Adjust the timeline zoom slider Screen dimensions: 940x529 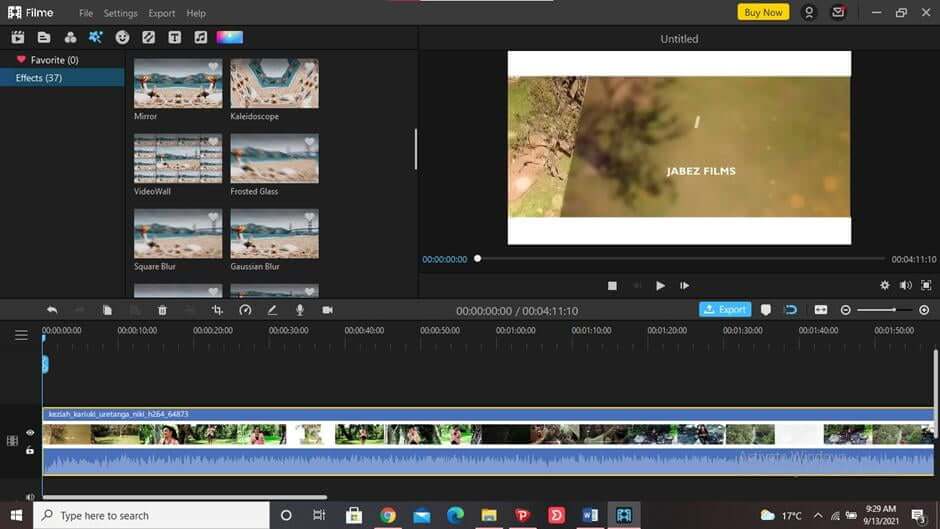click(x=885, y=310)
